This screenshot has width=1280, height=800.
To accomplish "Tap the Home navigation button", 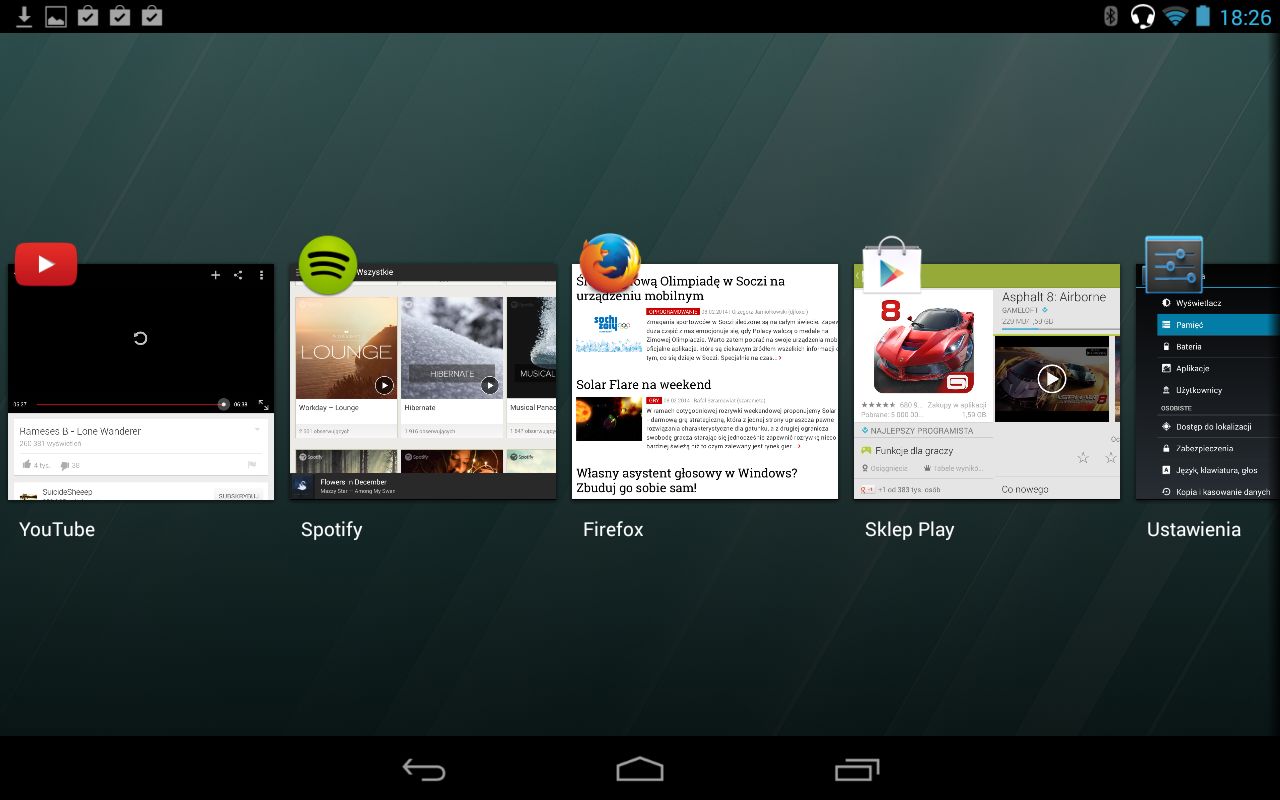I will (640, 769).
